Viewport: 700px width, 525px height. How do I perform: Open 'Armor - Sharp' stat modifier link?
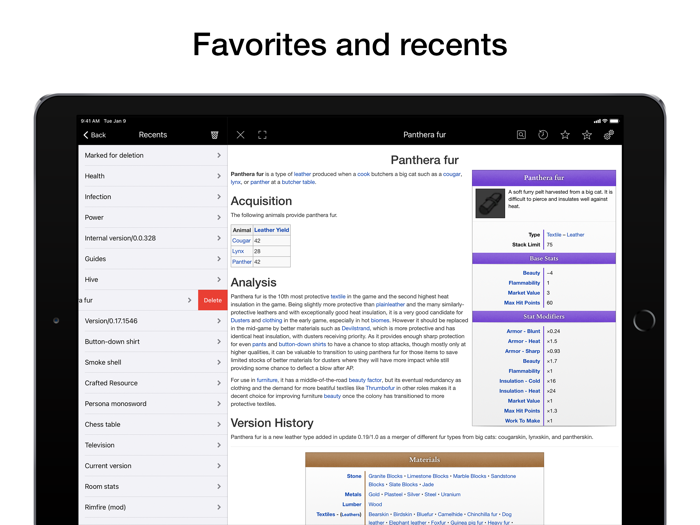coord(522,351)
